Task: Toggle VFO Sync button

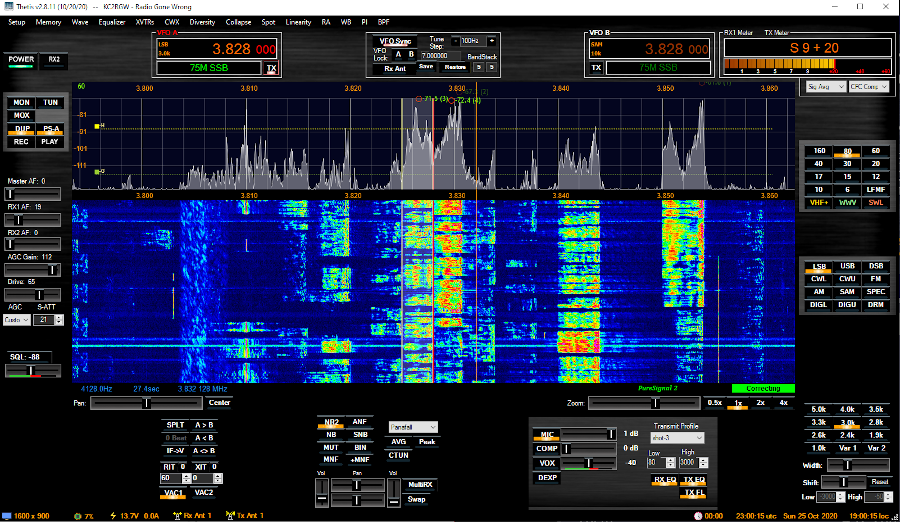Action: [395, 42]
